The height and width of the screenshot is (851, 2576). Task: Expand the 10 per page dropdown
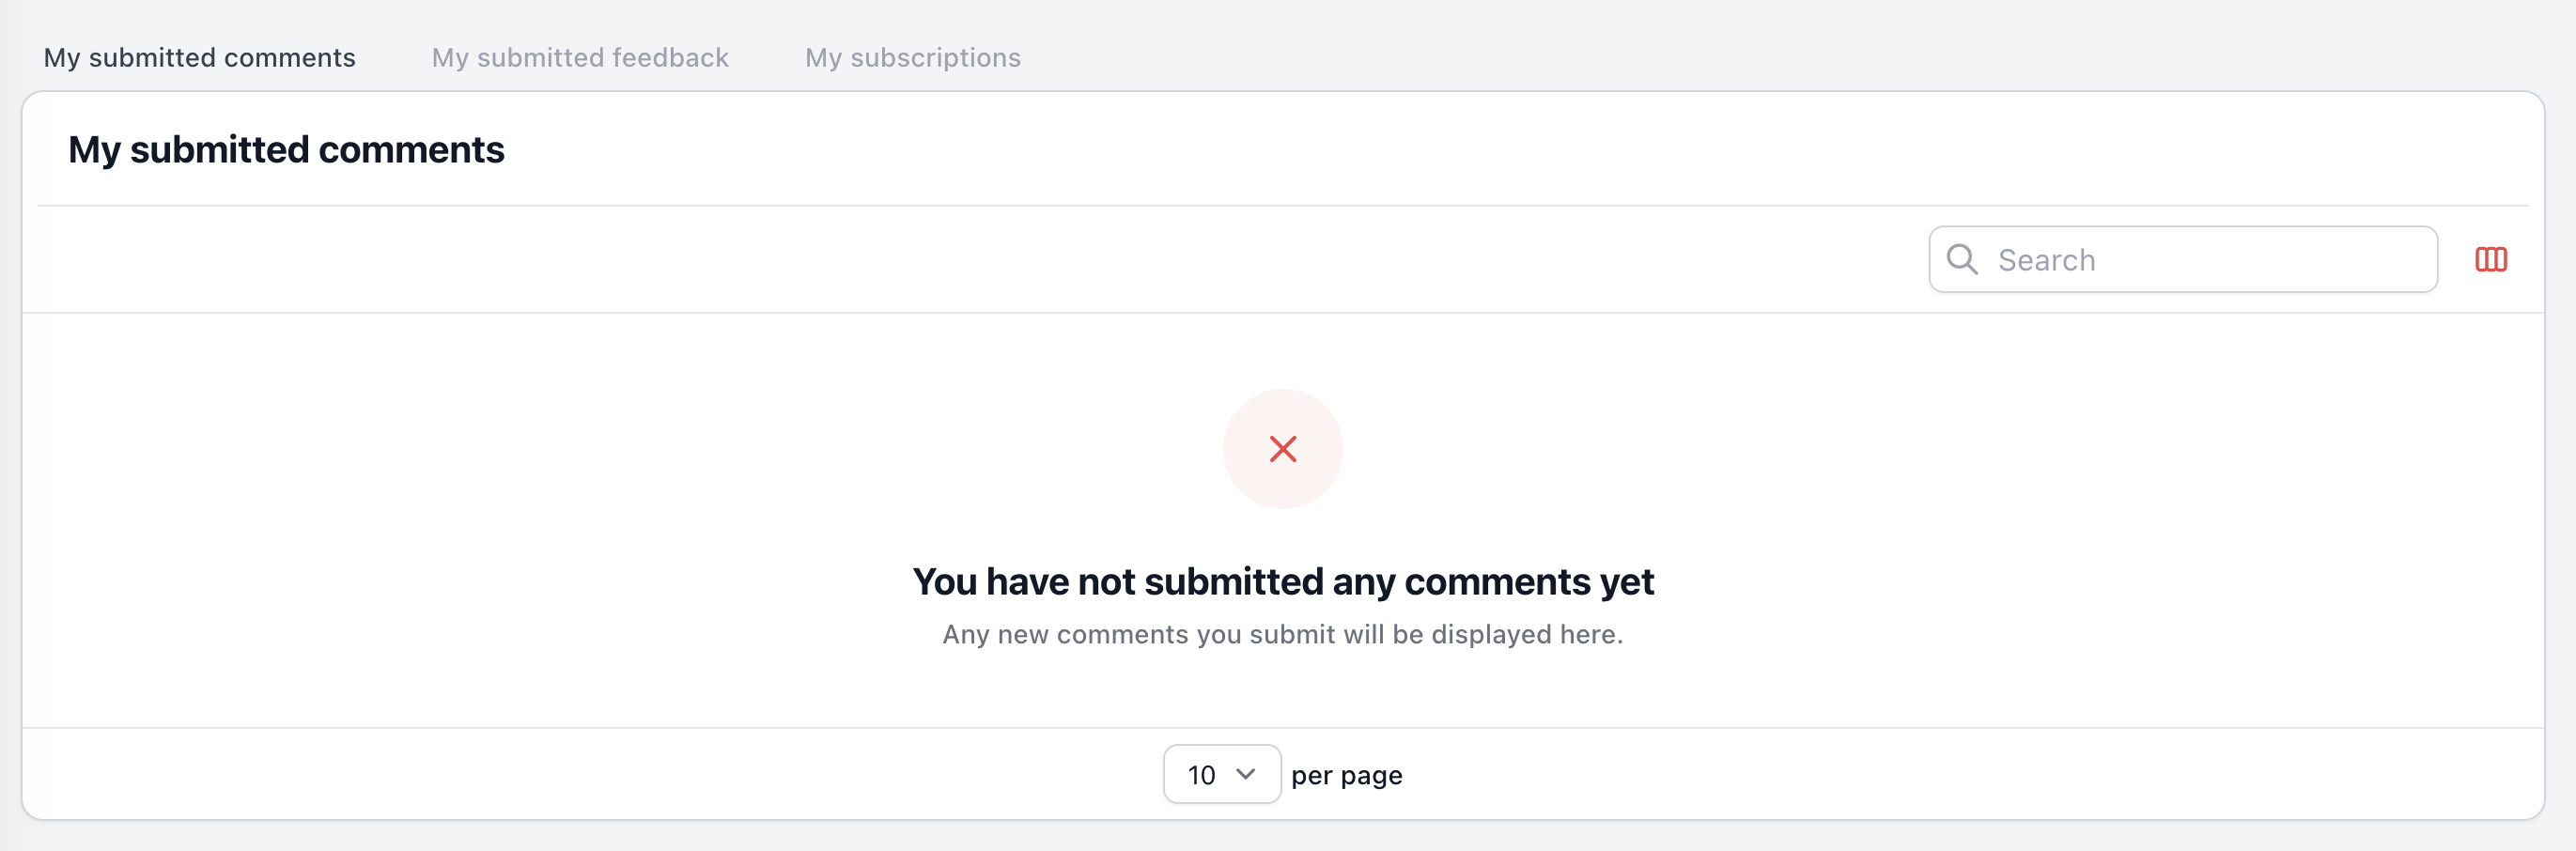pos(1222,774)
